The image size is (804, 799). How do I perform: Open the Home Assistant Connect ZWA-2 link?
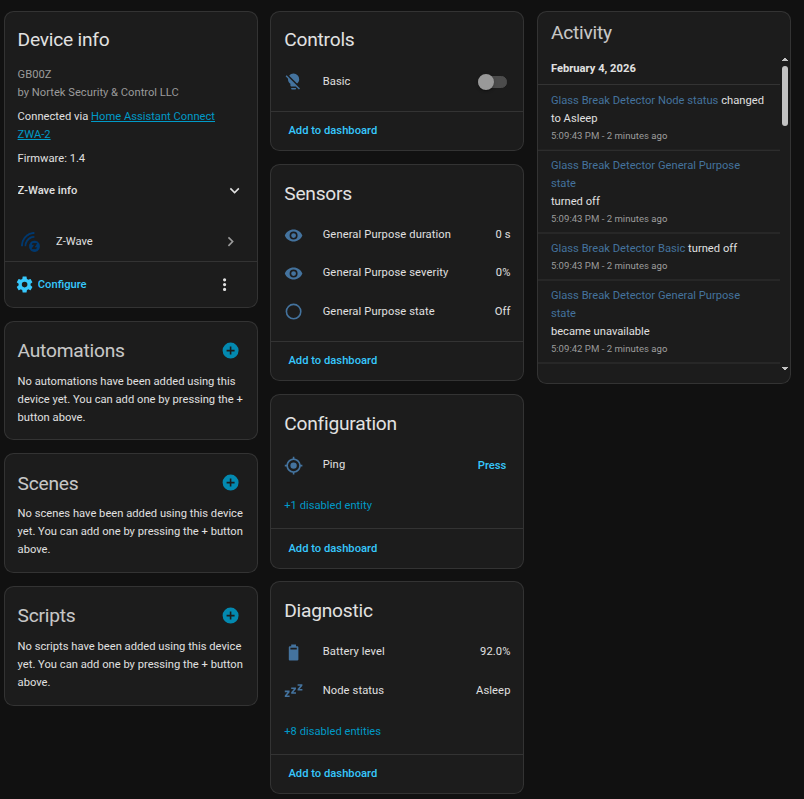(152, 117)
